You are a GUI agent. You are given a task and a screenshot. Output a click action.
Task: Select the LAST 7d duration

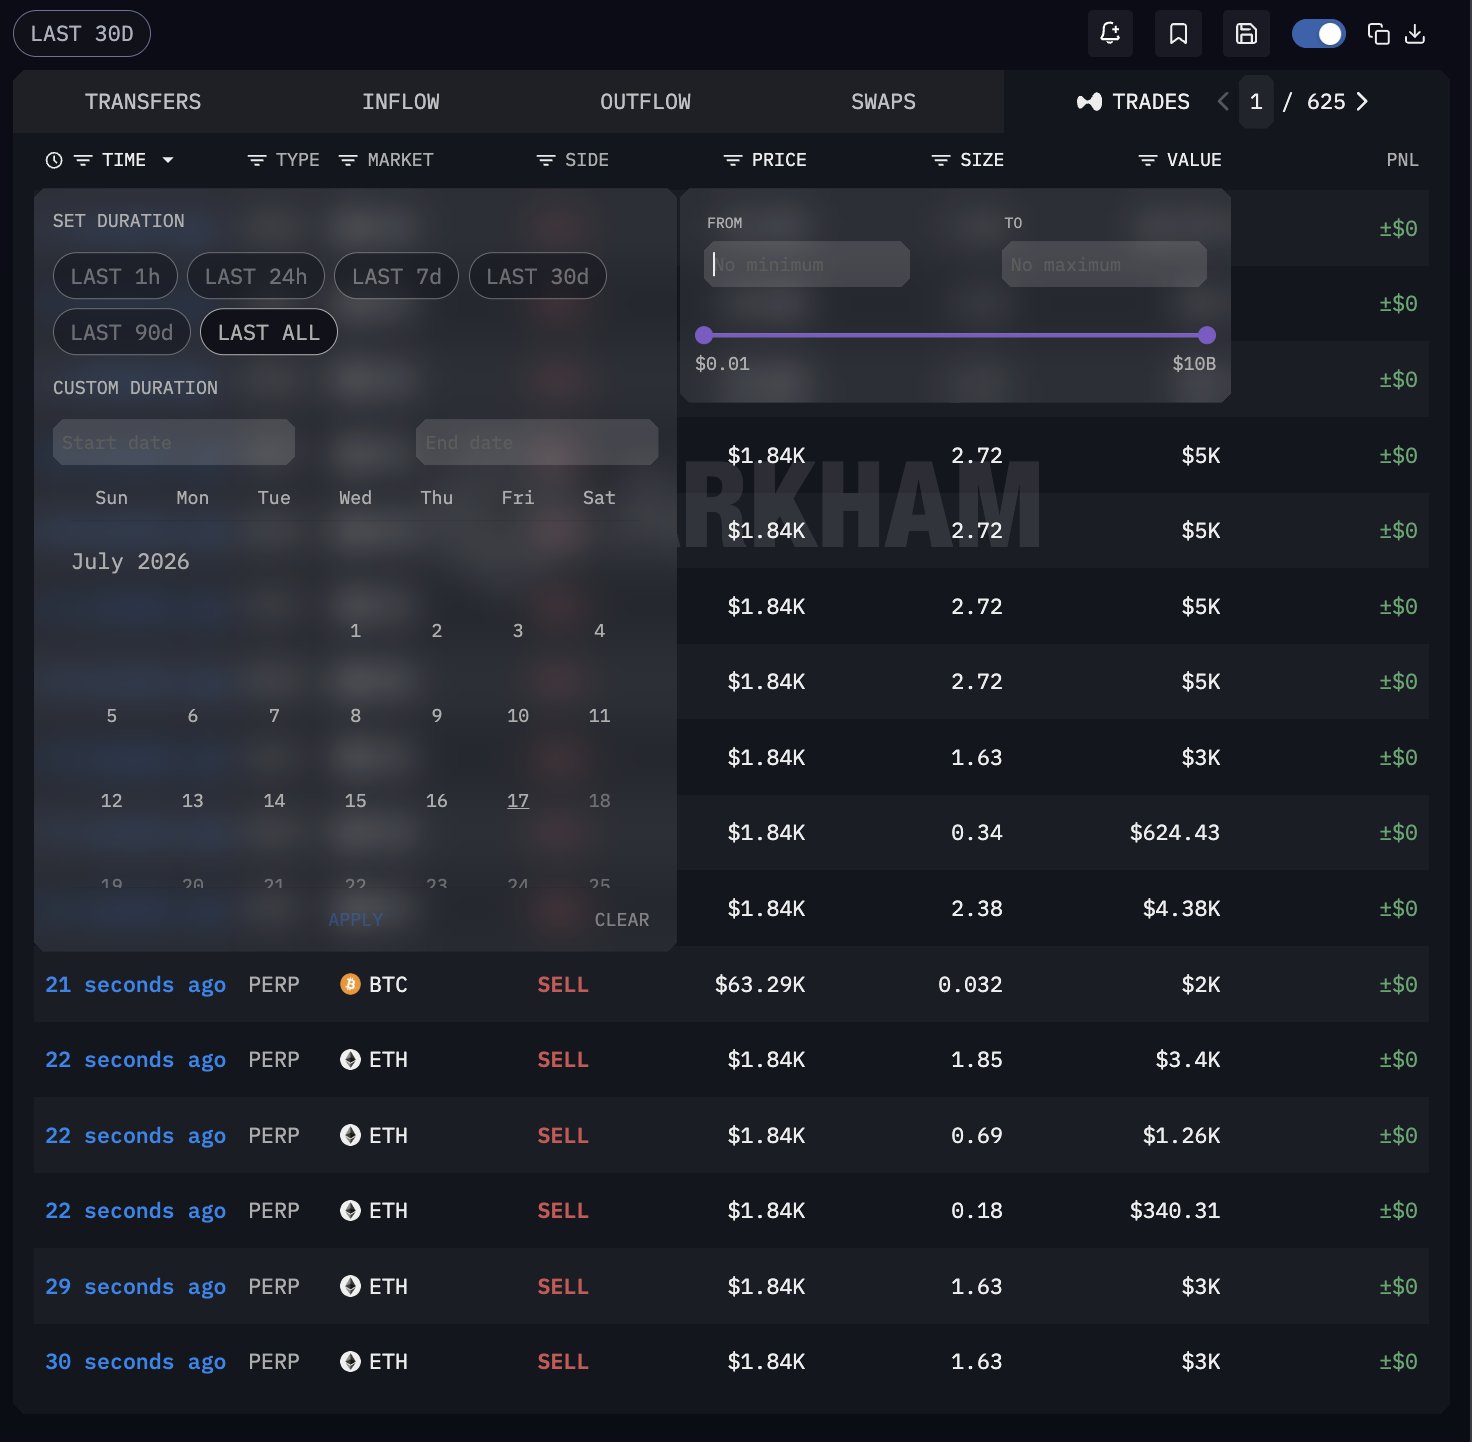tap(396, 276)
